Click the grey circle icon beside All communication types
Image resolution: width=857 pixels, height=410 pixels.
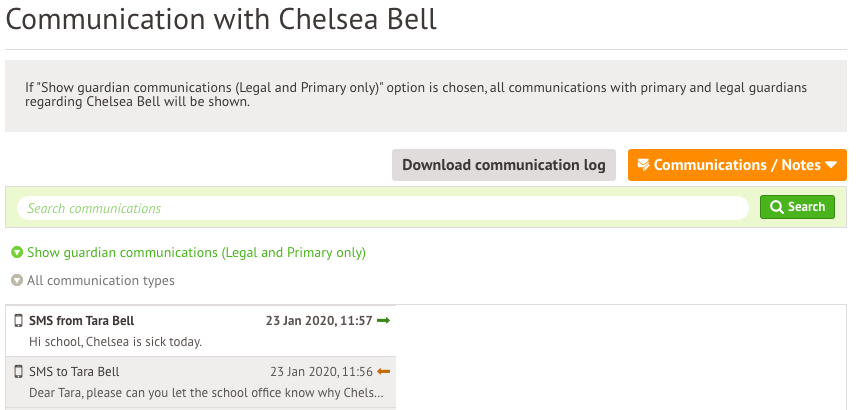click(17, 281)
